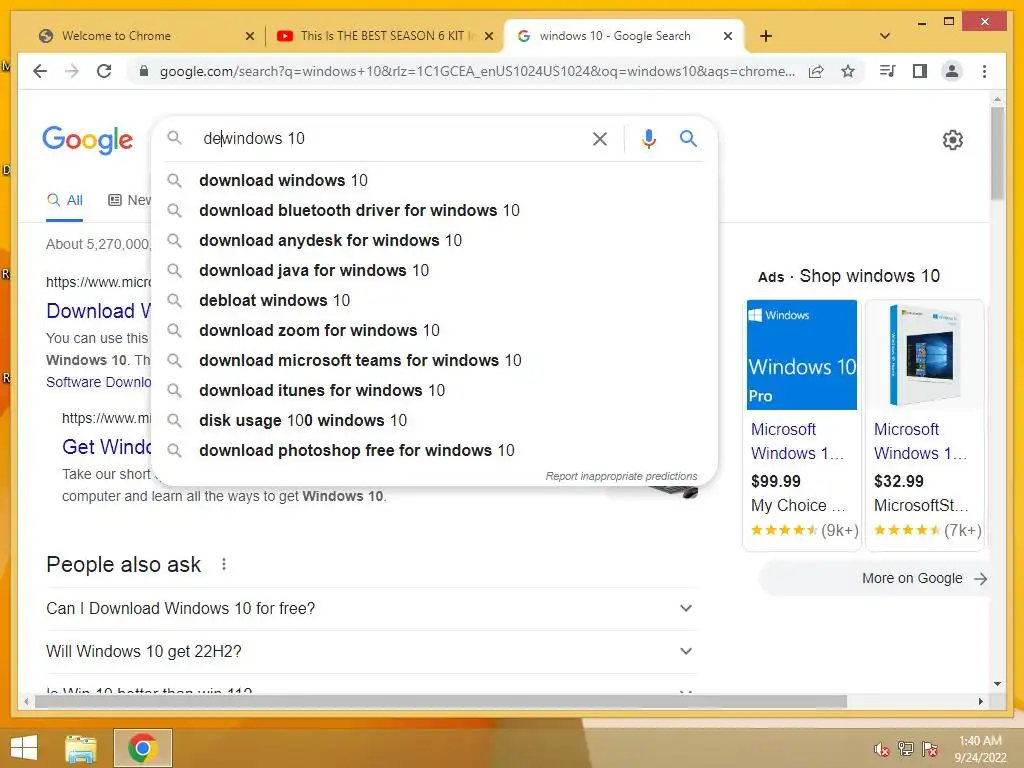Image resolution: width=1024 pixels, height=768 pixels.
Task: Close the Welcome to Chrome tab
Action: coord(249,36)
